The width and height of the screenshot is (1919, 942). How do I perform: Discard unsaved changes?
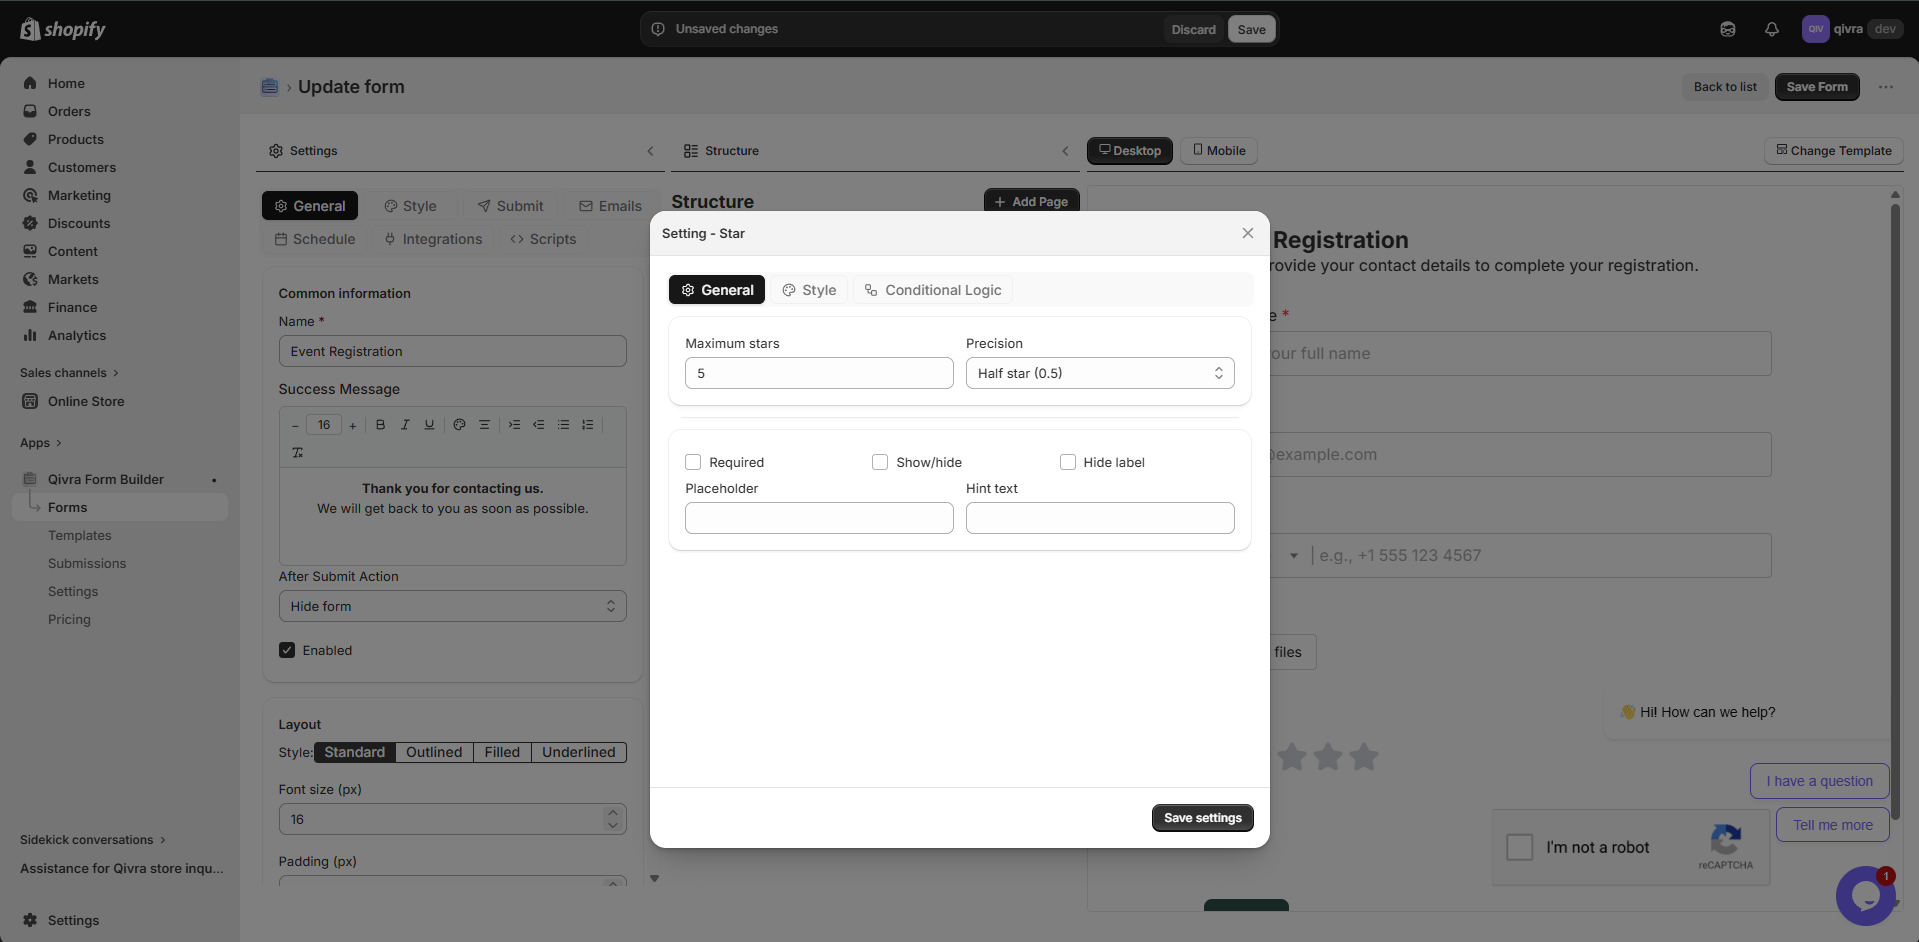(x=1193, y=29)
